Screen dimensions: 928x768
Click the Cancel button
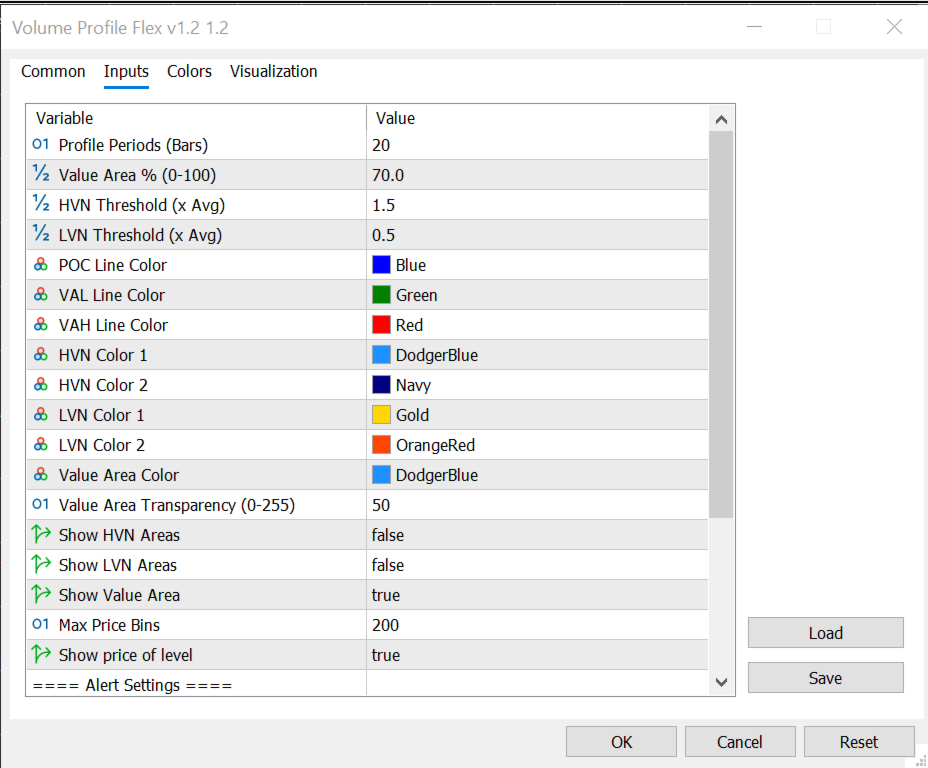click(x=740, y=742)
